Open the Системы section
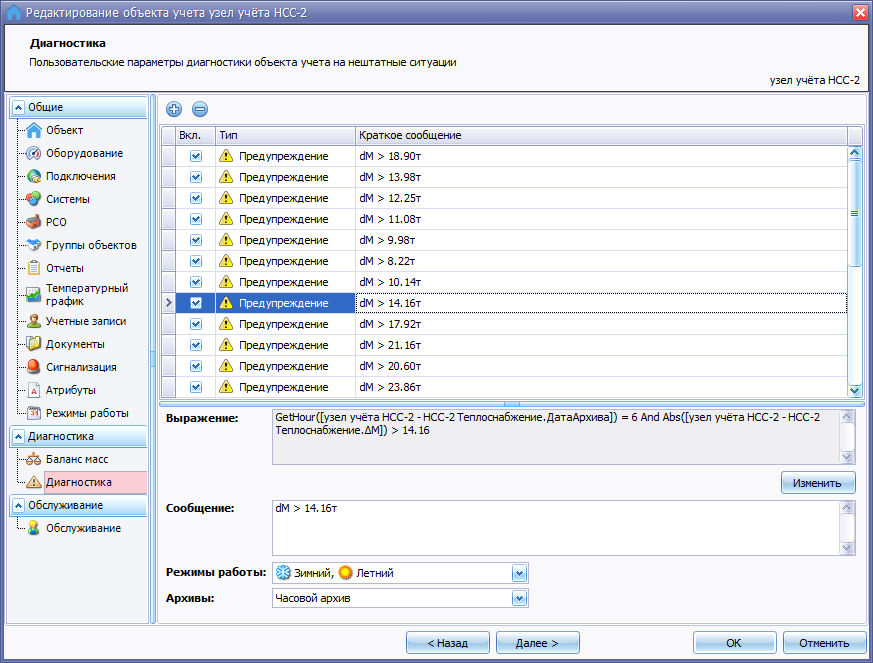 point(67,199)
